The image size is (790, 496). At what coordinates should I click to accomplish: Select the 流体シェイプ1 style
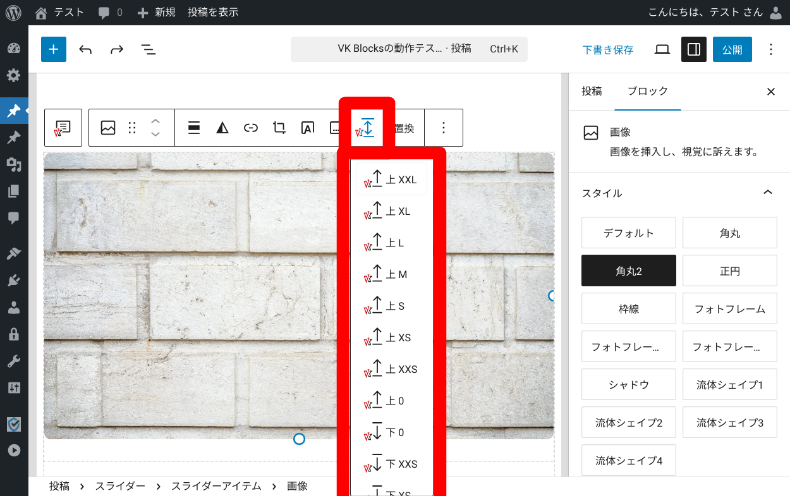(x=730, y=384)
